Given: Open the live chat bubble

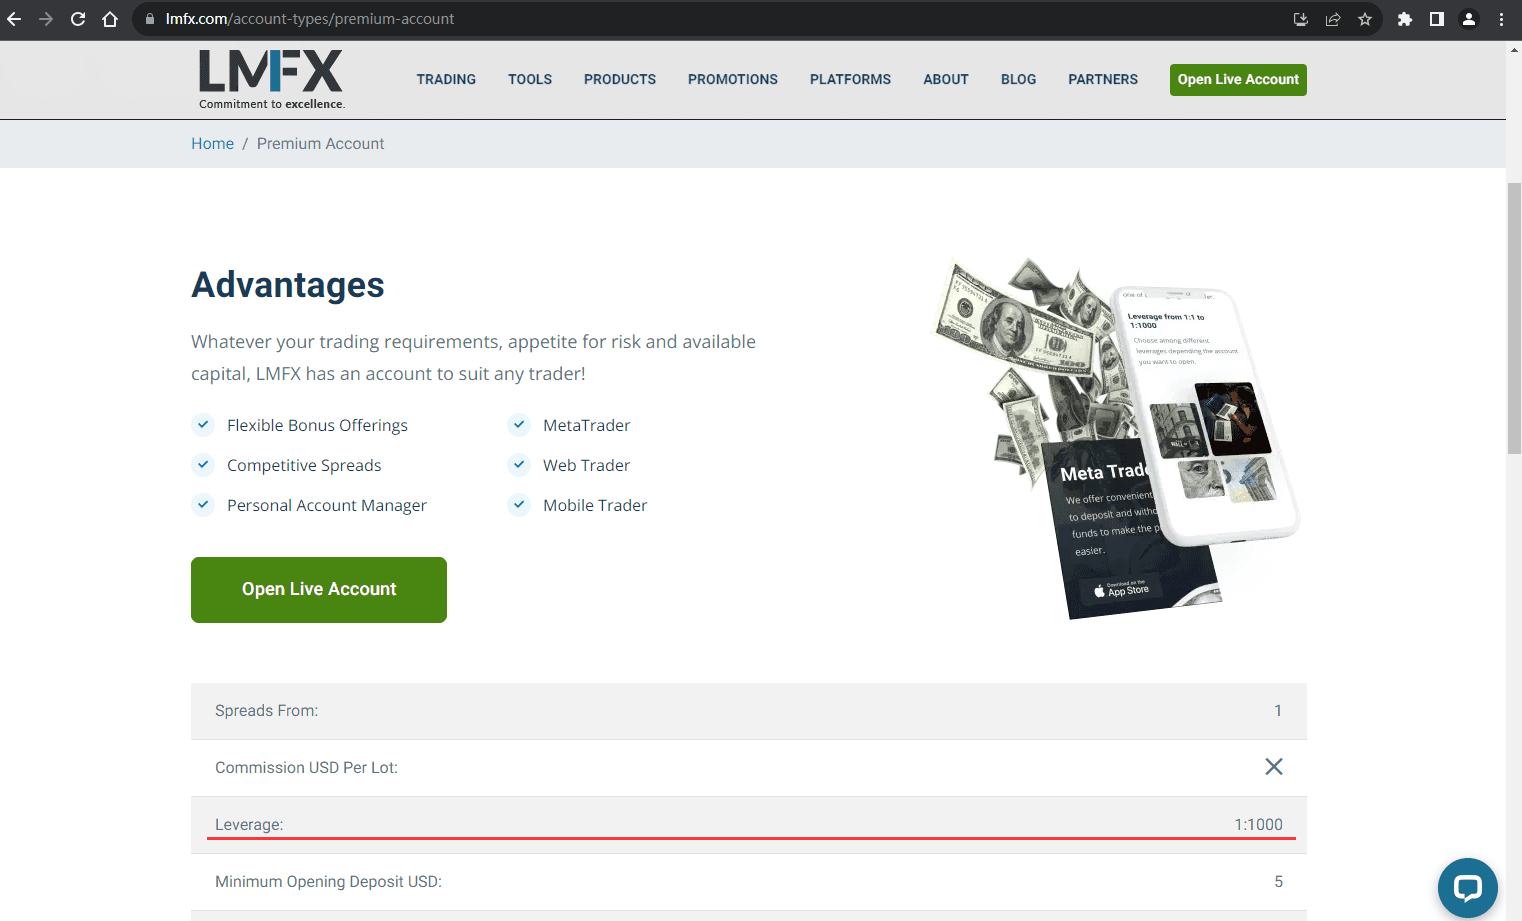Looking at the screenshot, I should tap(1467, 888).
